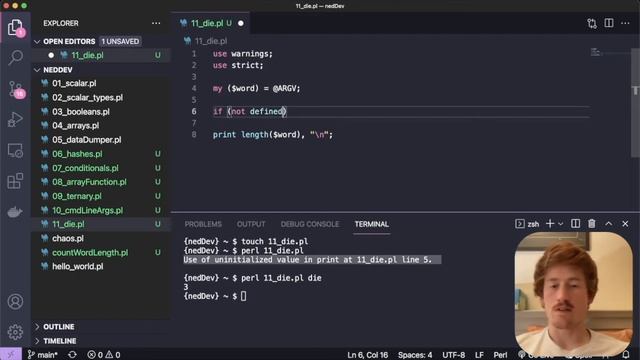
Task: Click the 11_die.pl breadcrumb
Action: (x=211, y=41)
